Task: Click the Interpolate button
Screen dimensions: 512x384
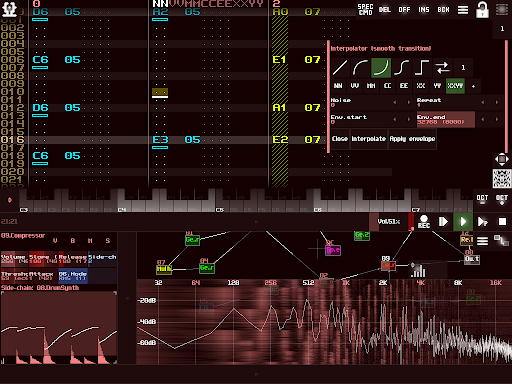Action: click(x=369, y=139)
